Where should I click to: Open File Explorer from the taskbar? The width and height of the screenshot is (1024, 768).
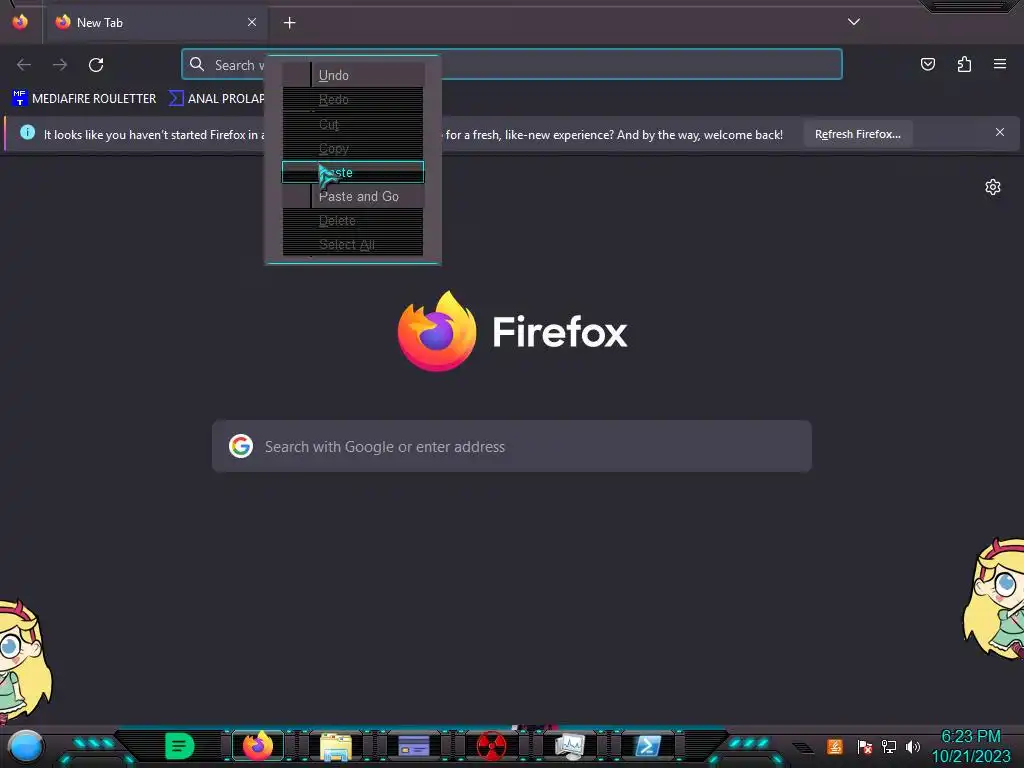coord(336,746)
